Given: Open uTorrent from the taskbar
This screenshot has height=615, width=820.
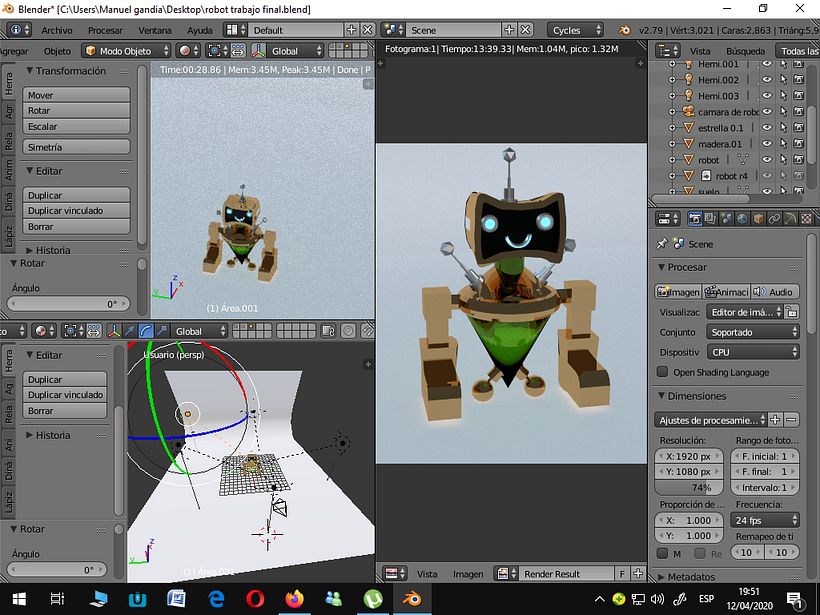Looking at the screenshot, I should click(373, 598).
